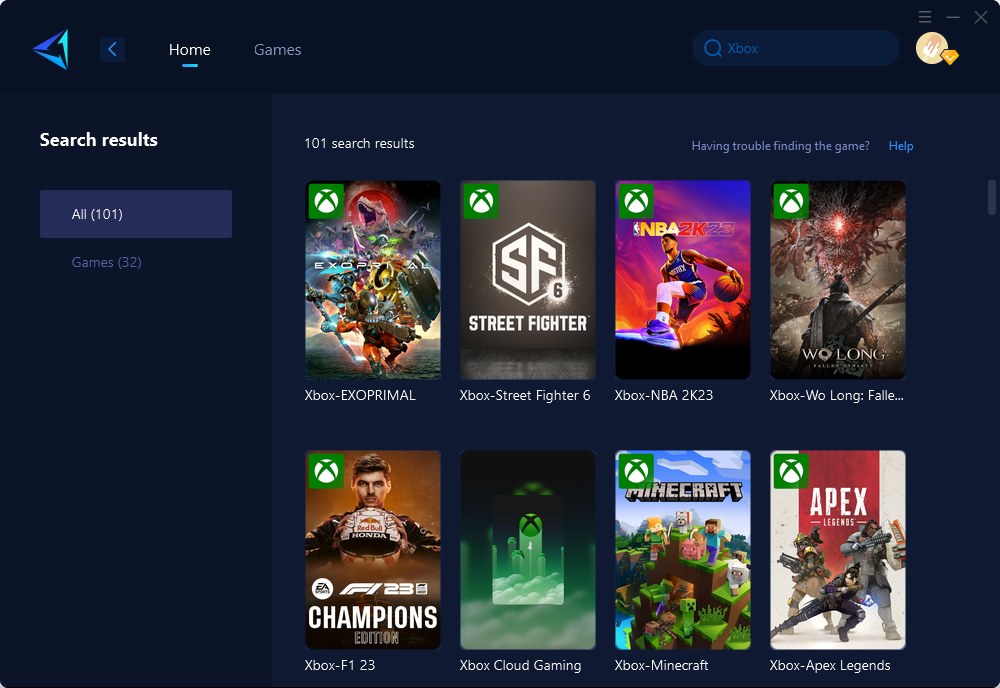Click the Help link
This screenshot has width=1000, height=688.
click(901, 146)
